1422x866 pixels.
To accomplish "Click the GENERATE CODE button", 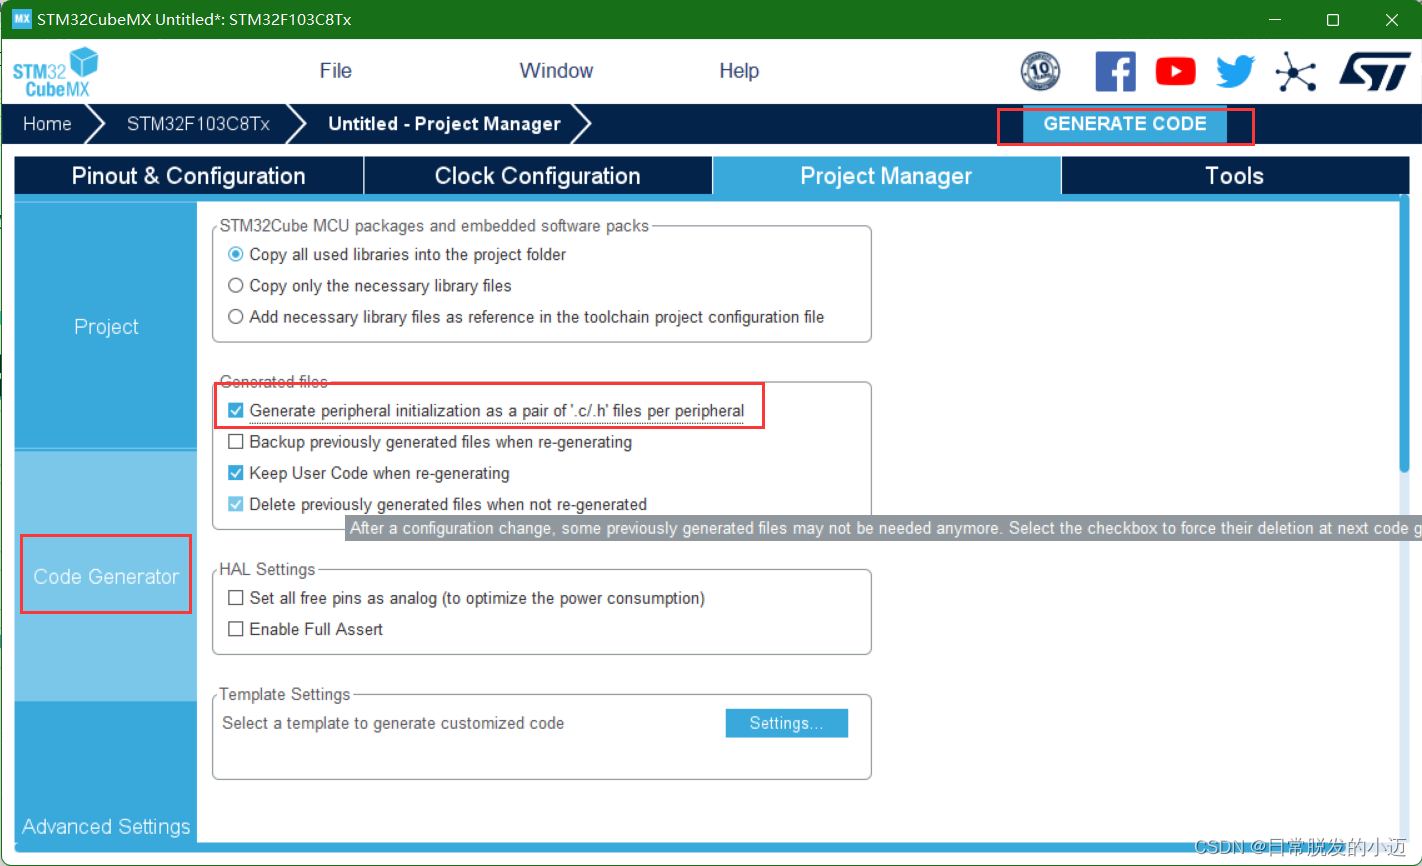I will [x=1125, y=124].
